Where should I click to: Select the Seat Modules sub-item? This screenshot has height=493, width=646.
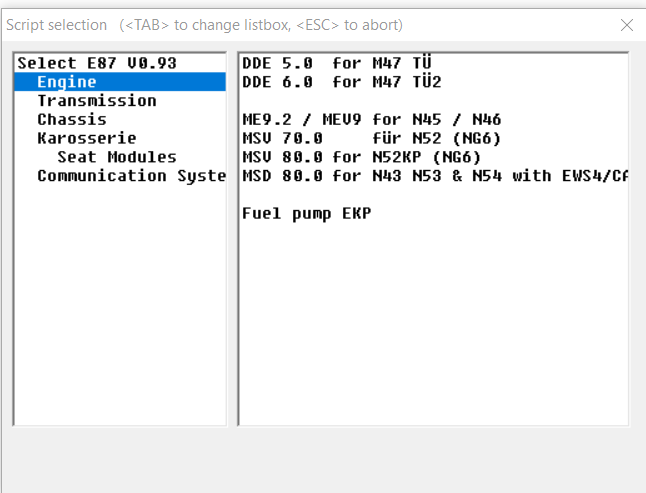pos(117,157)
